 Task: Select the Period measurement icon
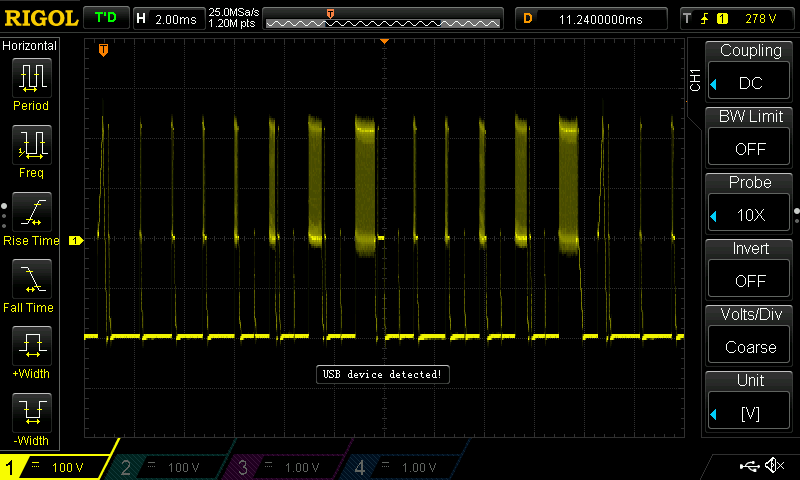[x=31, y=78]
